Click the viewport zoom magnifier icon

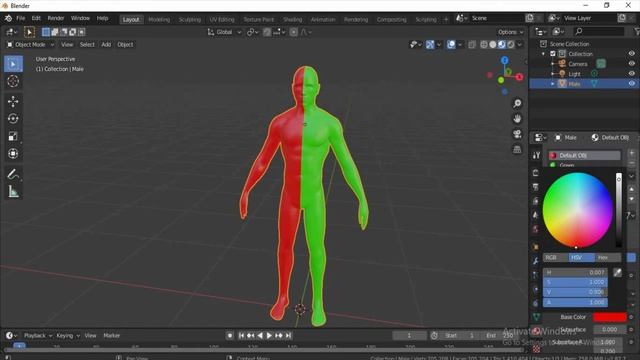click(x=517, y=104)
